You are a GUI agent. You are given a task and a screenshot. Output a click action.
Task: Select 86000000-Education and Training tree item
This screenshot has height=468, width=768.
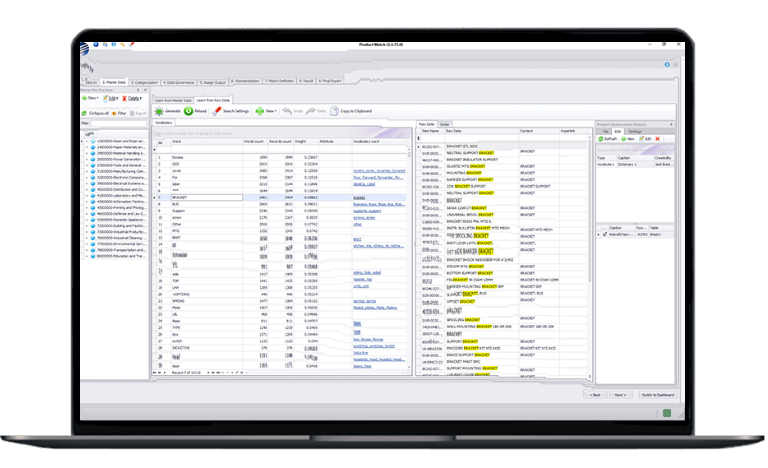(121, 256)
